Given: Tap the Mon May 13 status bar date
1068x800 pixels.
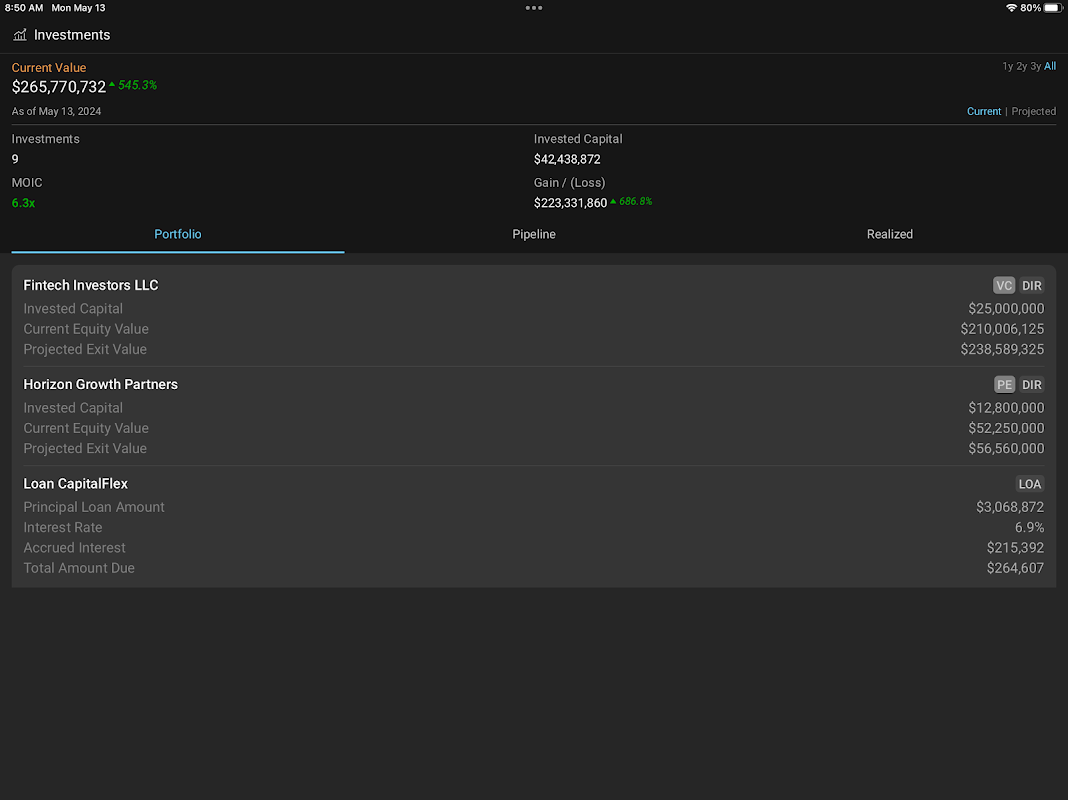Looking at the screenshot, I should 78,8.
